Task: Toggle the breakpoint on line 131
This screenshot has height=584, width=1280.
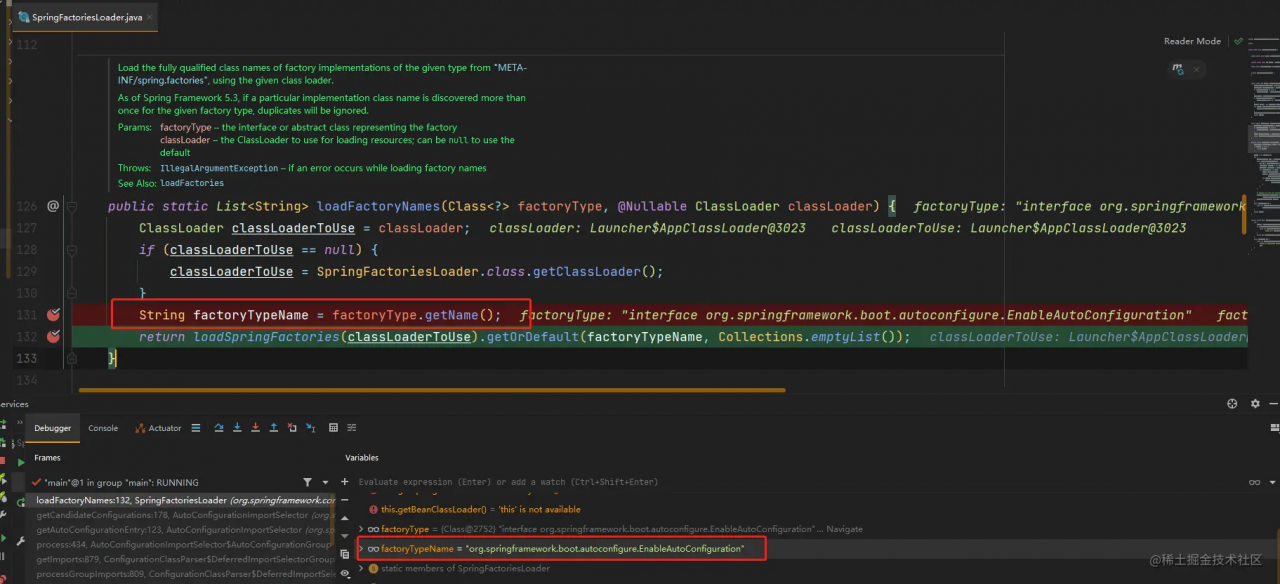Action: click(54, 315)
